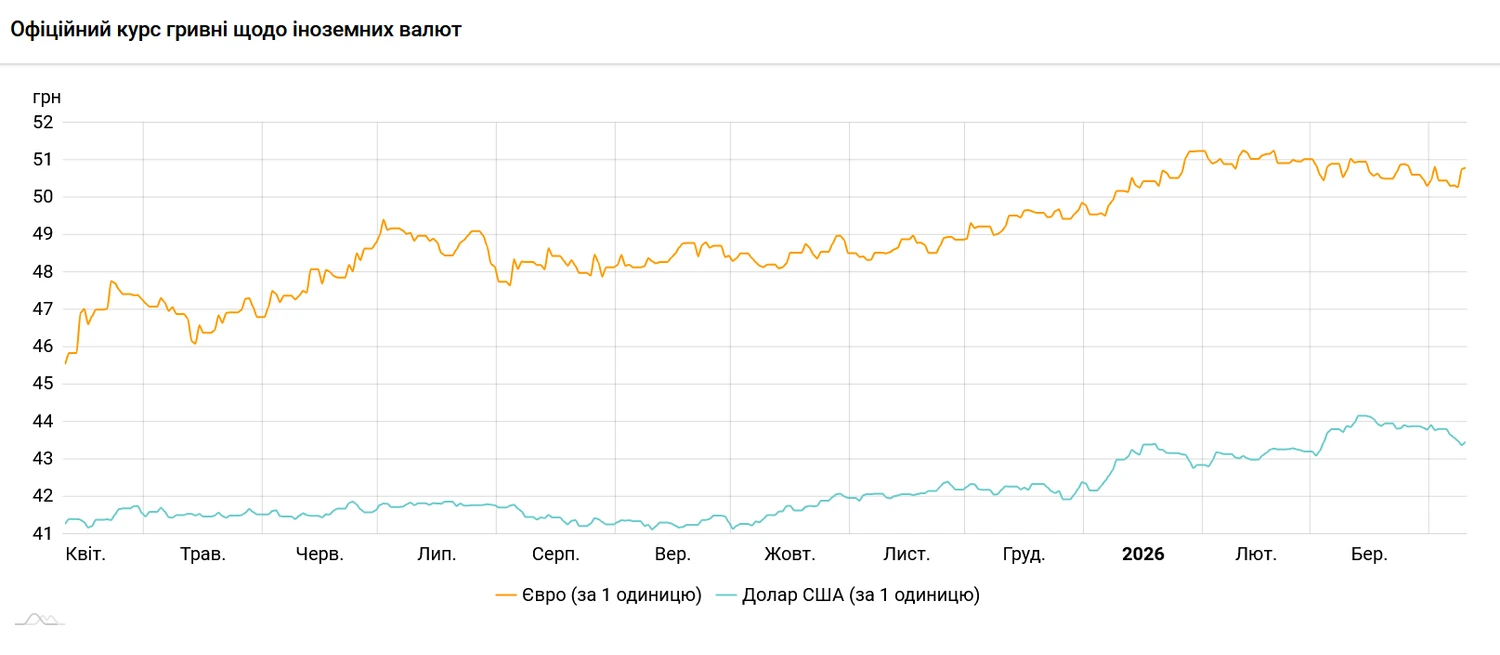Pick the Лип. month on the timeline
Image resolution: width=1500 pixels, height=655 pixels.
pos(437,554)
